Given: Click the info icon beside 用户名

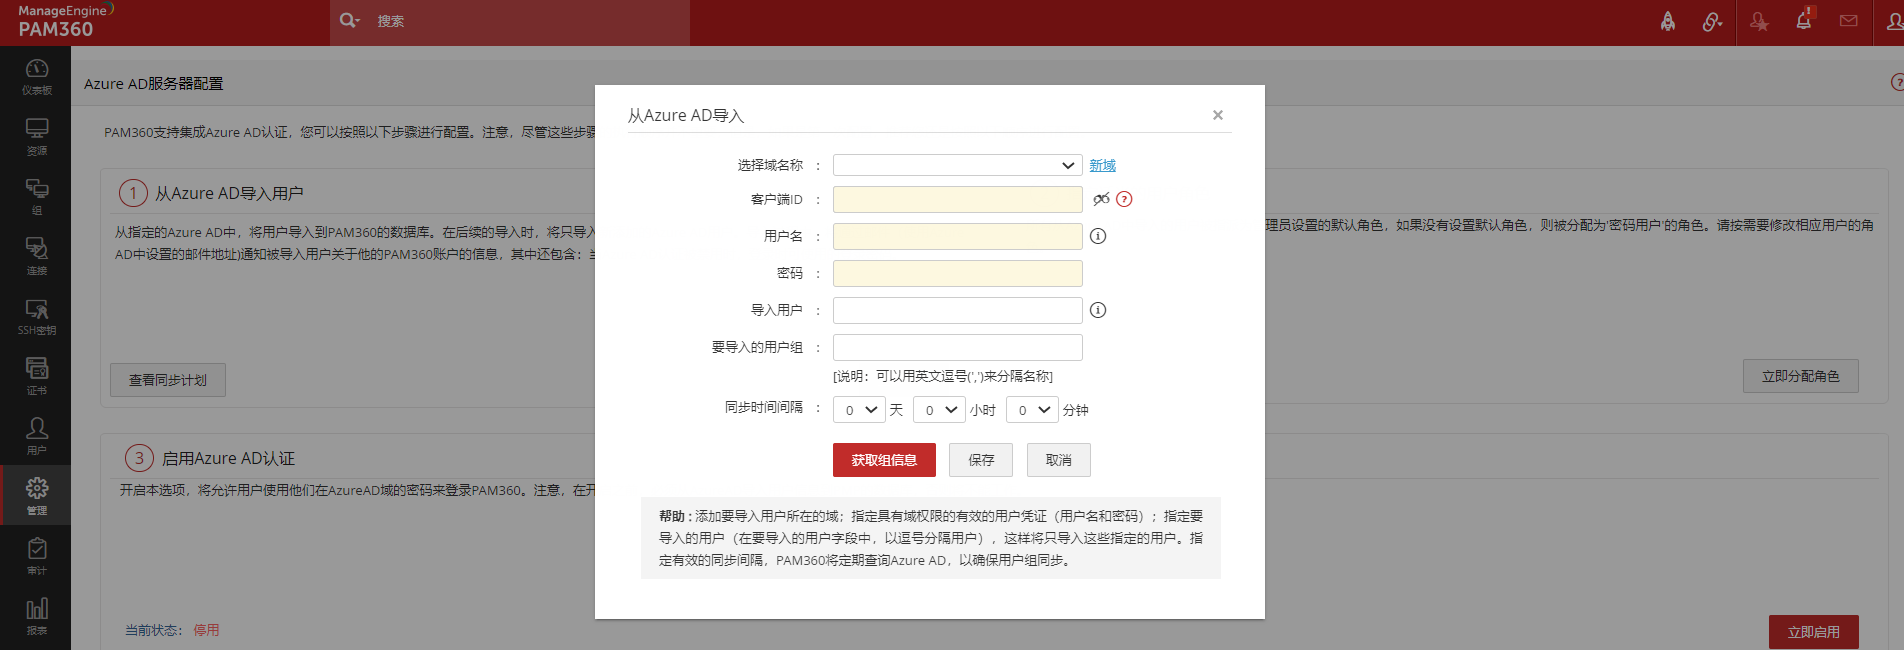Looking at the screenshot, I should click(x=1098, y=236).
